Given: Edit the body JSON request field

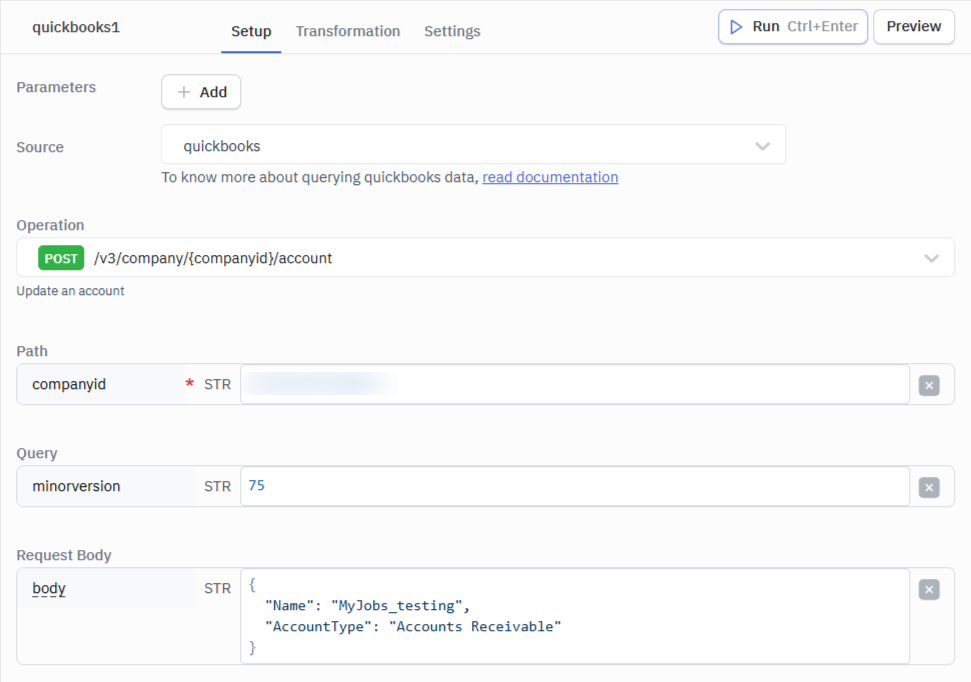Looking at the screenshot, I should 575,616.
